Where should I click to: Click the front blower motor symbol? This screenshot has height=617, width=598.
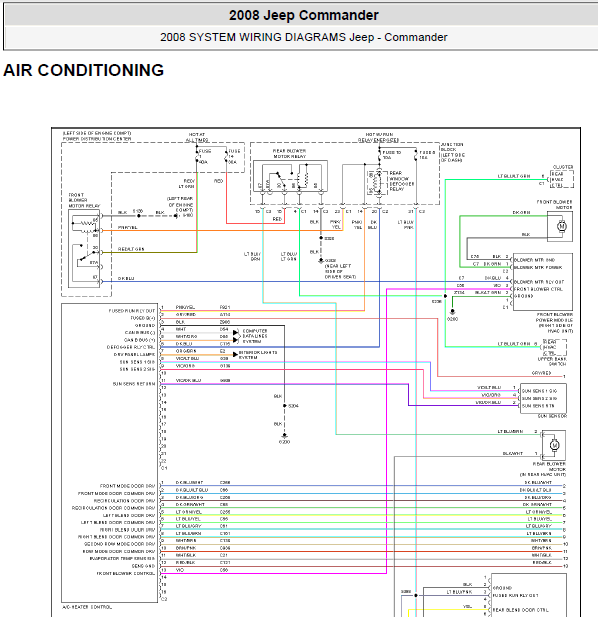[x=561, y=226]
